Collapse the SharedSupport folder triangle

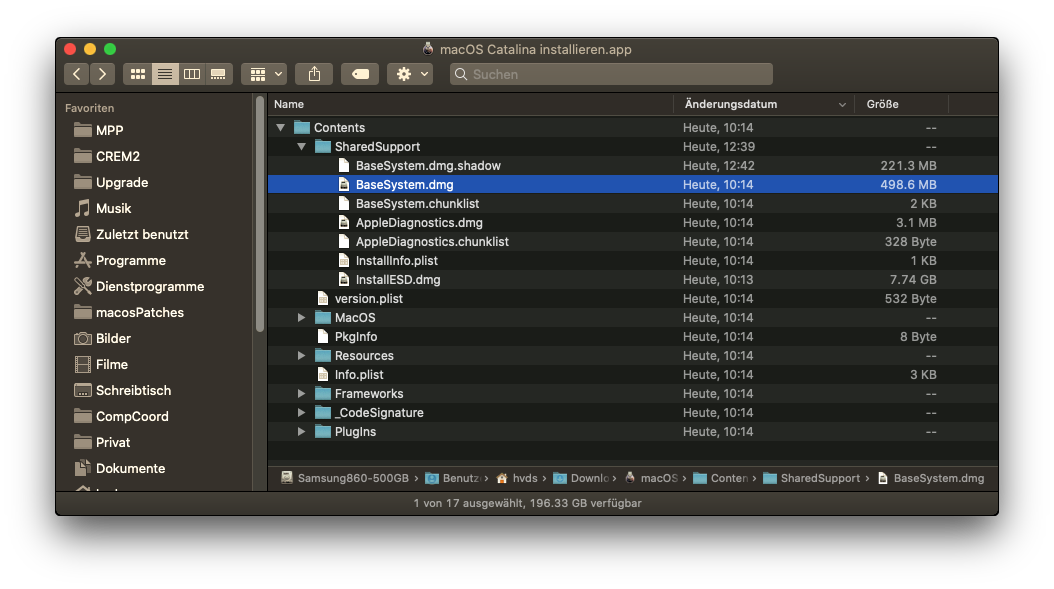301,147
